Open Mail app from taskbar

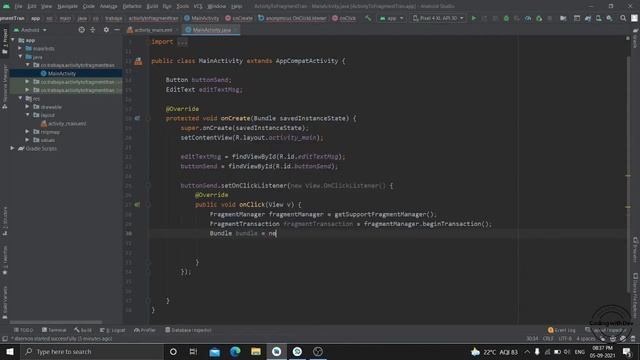coord(214,351)
